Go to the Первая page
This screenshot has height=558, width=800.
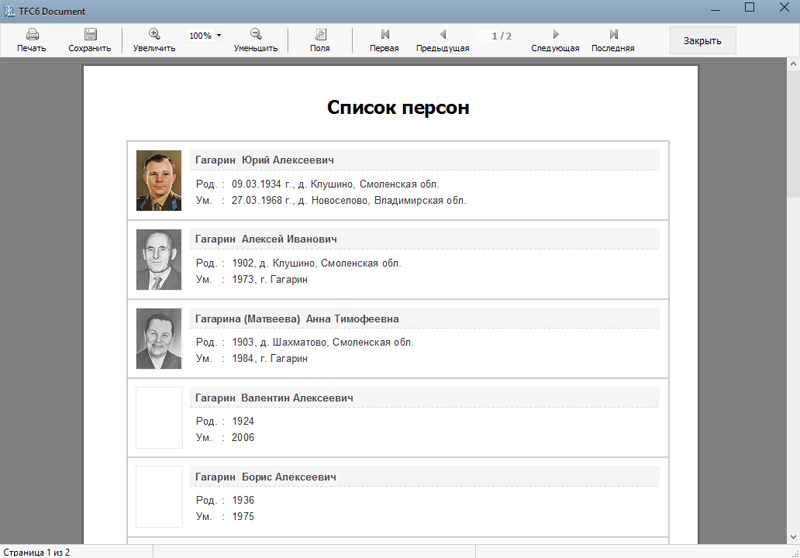(385, 34)
